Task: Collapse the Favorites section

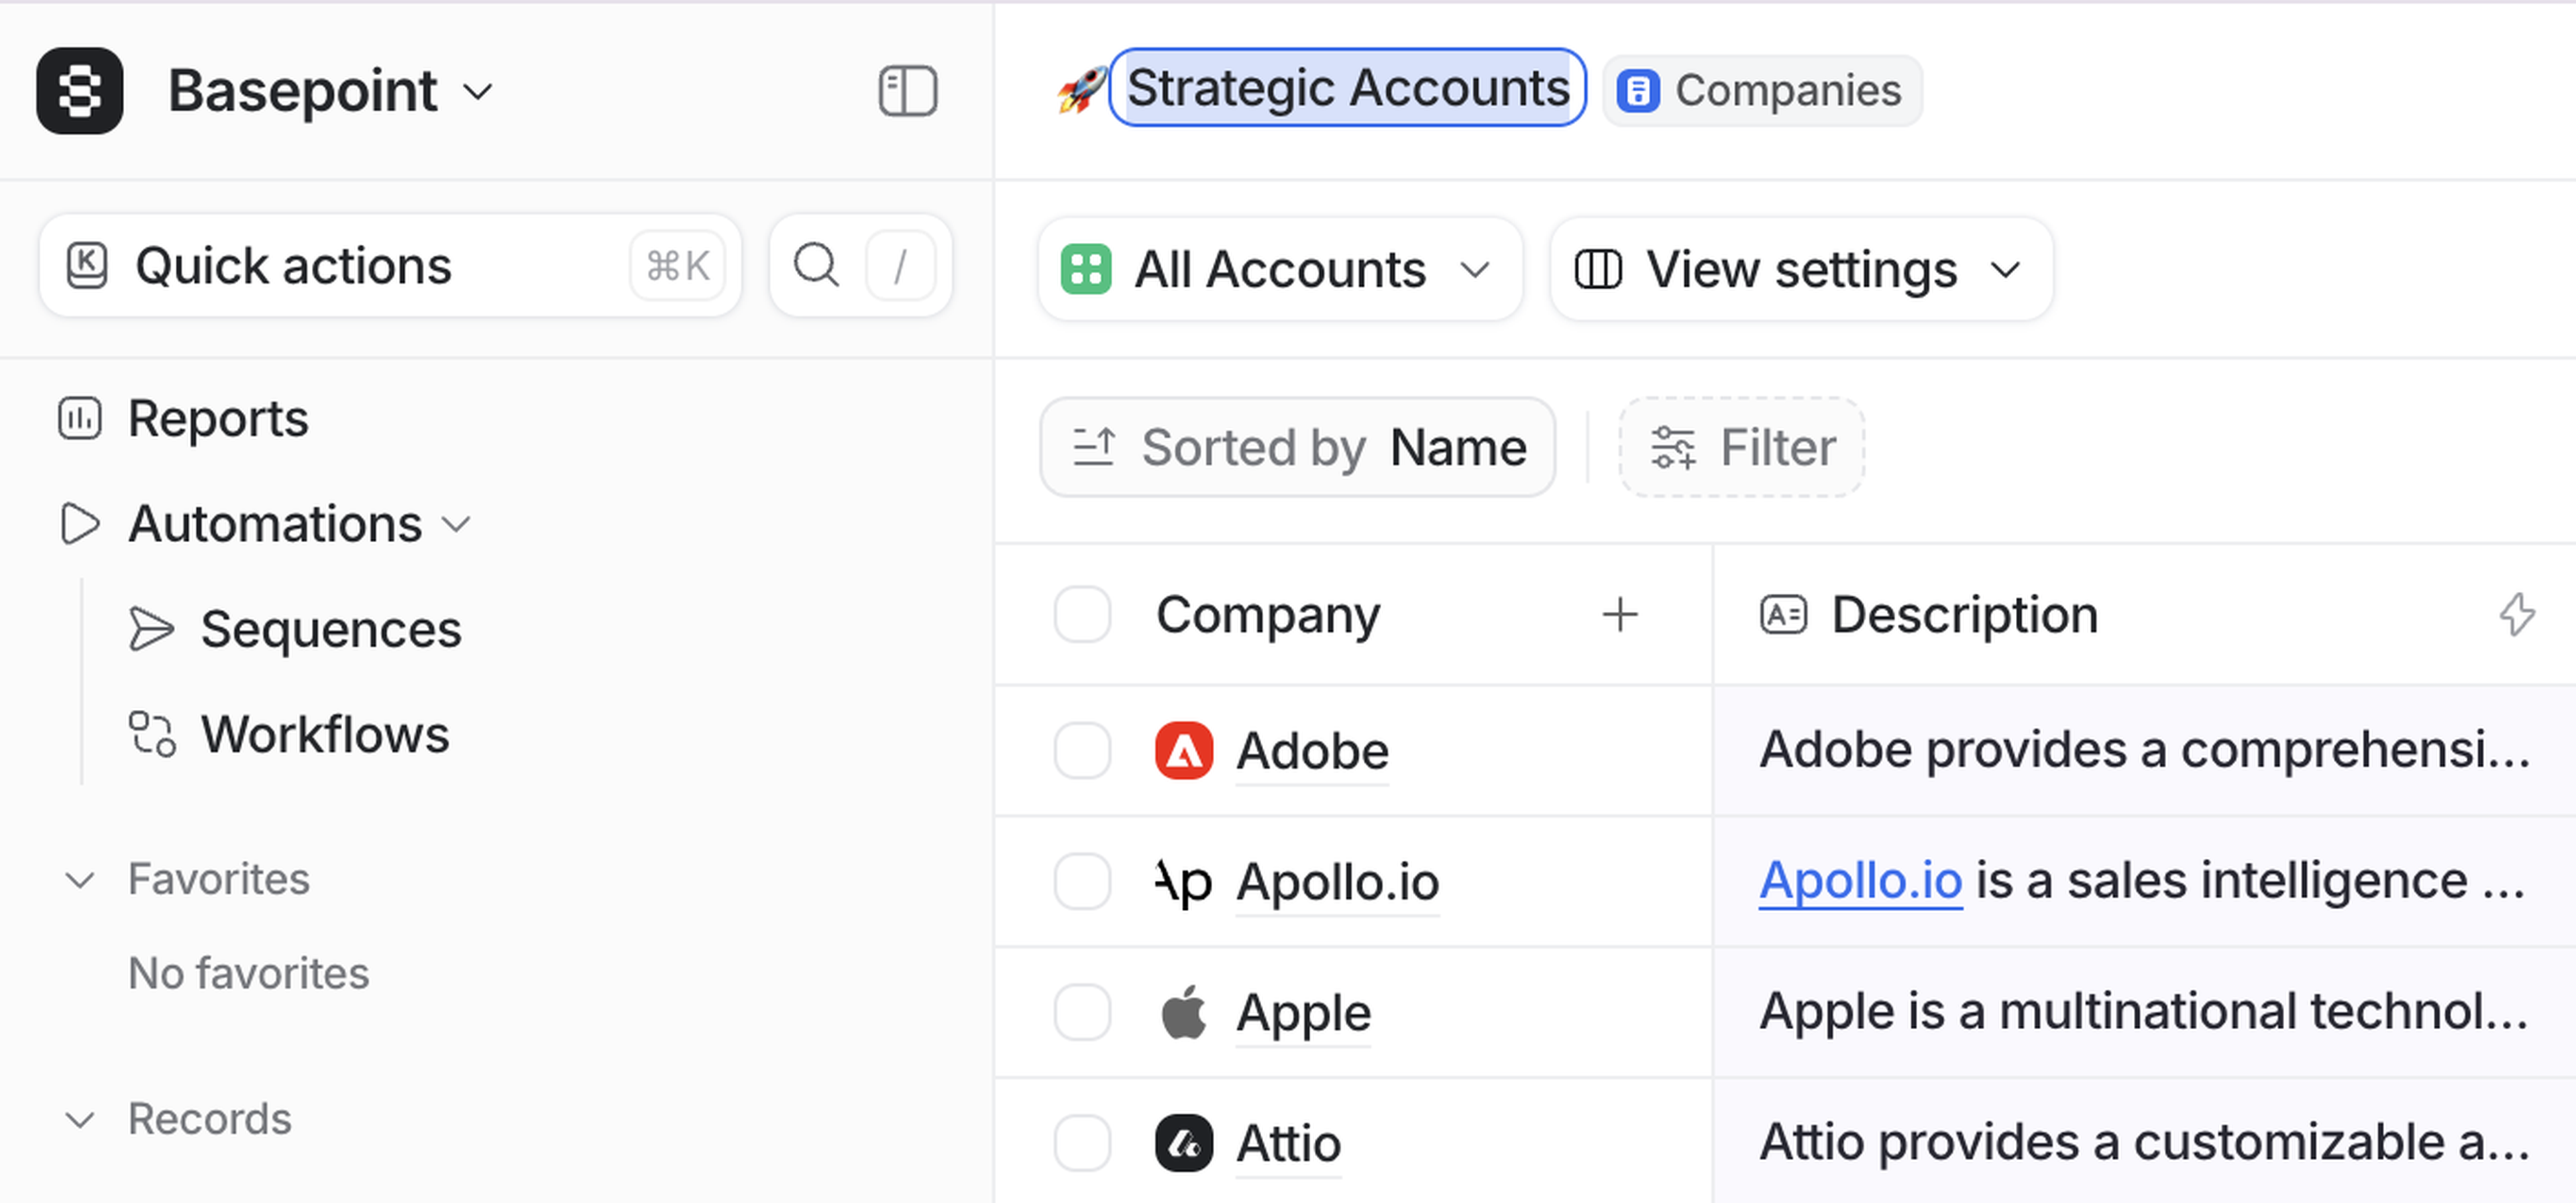Action: pyautogui.click(x=80, y=880)
